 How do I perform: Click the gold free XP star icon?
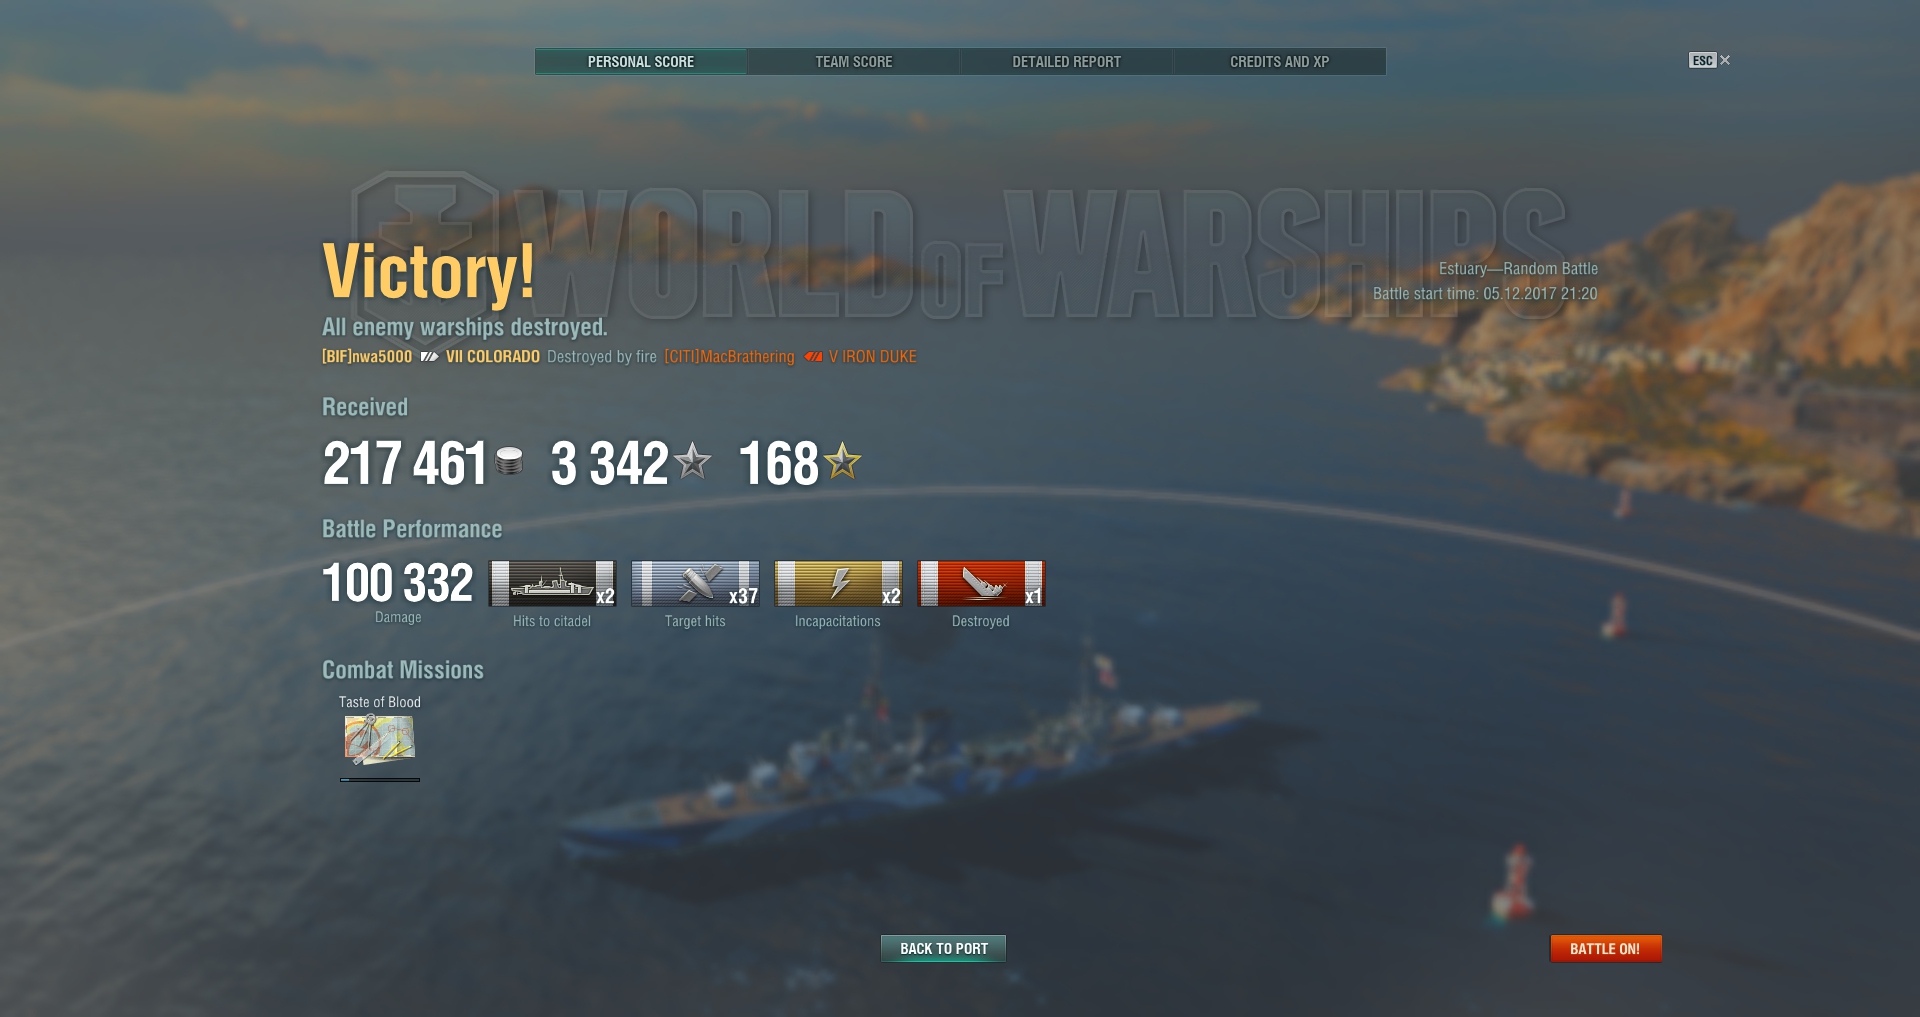click(x=843, y=461)
